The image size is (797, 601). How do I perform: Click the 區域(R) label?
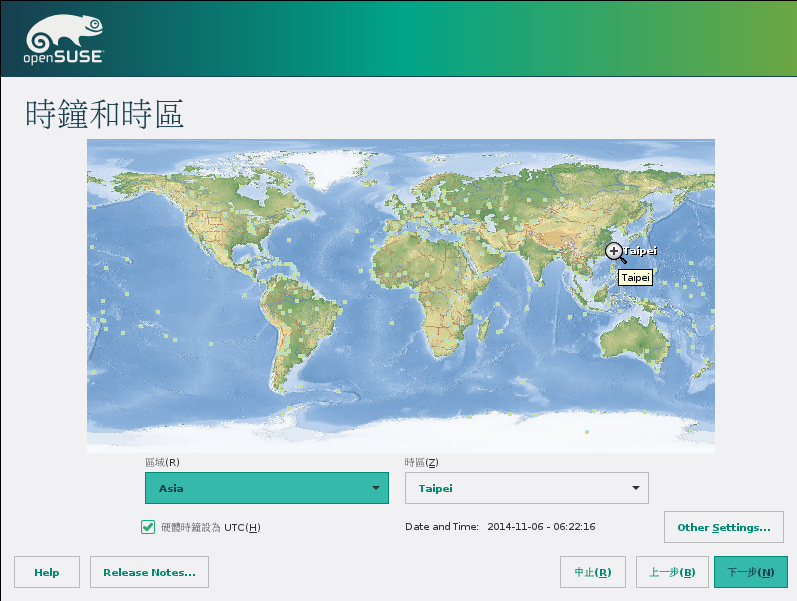[162, 462]
